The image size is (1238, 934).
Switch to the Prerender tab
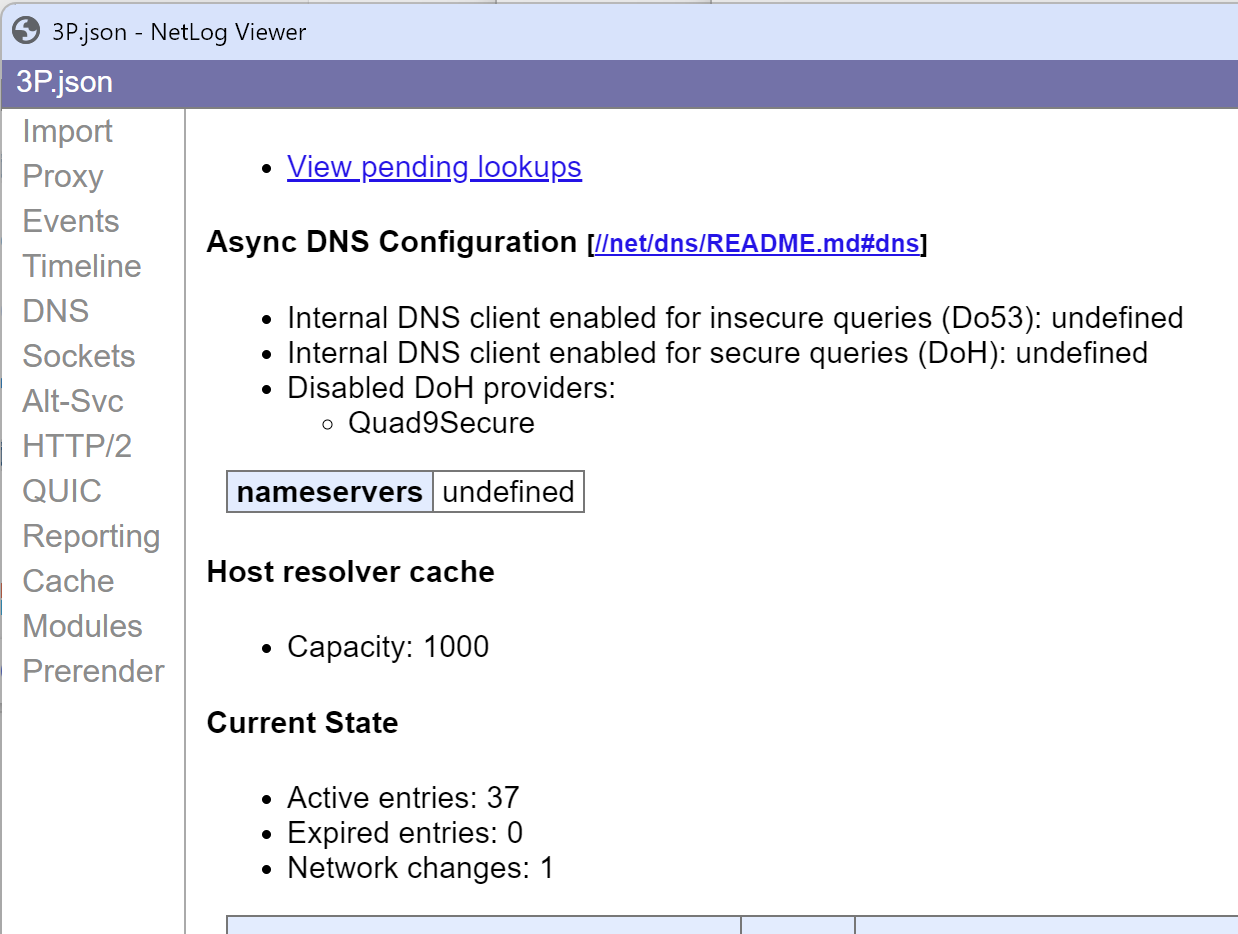(x=93, y=671)
